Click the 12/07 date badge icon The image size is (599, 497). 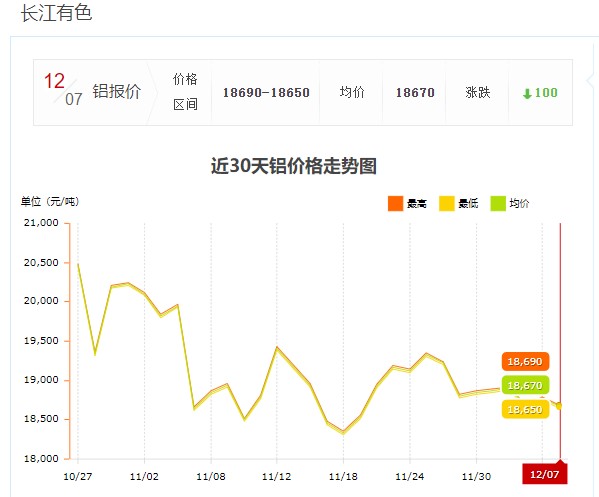[x=63, y=89]
